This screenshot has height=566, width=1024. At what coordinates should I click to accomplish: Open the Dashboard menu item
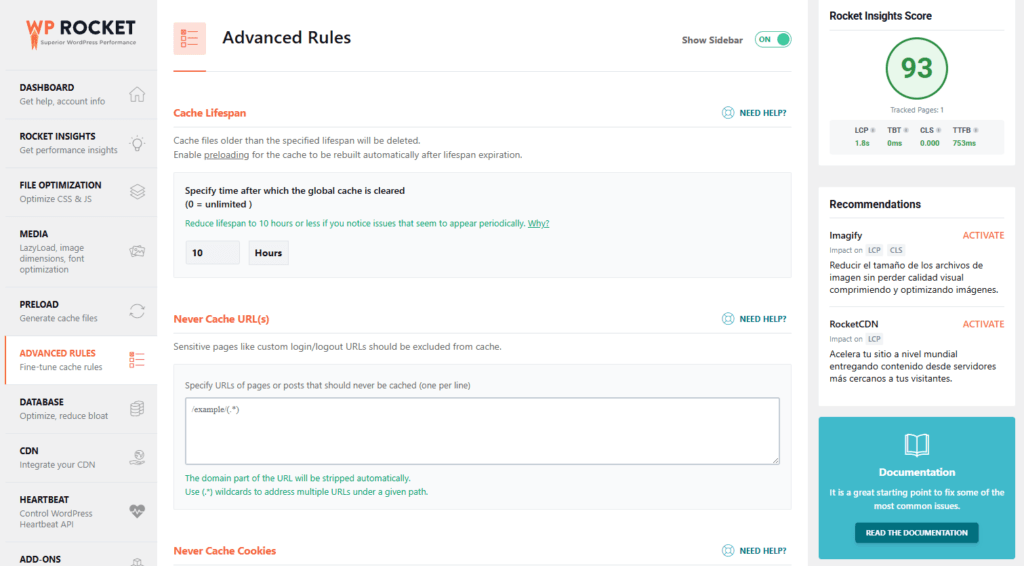81,94
